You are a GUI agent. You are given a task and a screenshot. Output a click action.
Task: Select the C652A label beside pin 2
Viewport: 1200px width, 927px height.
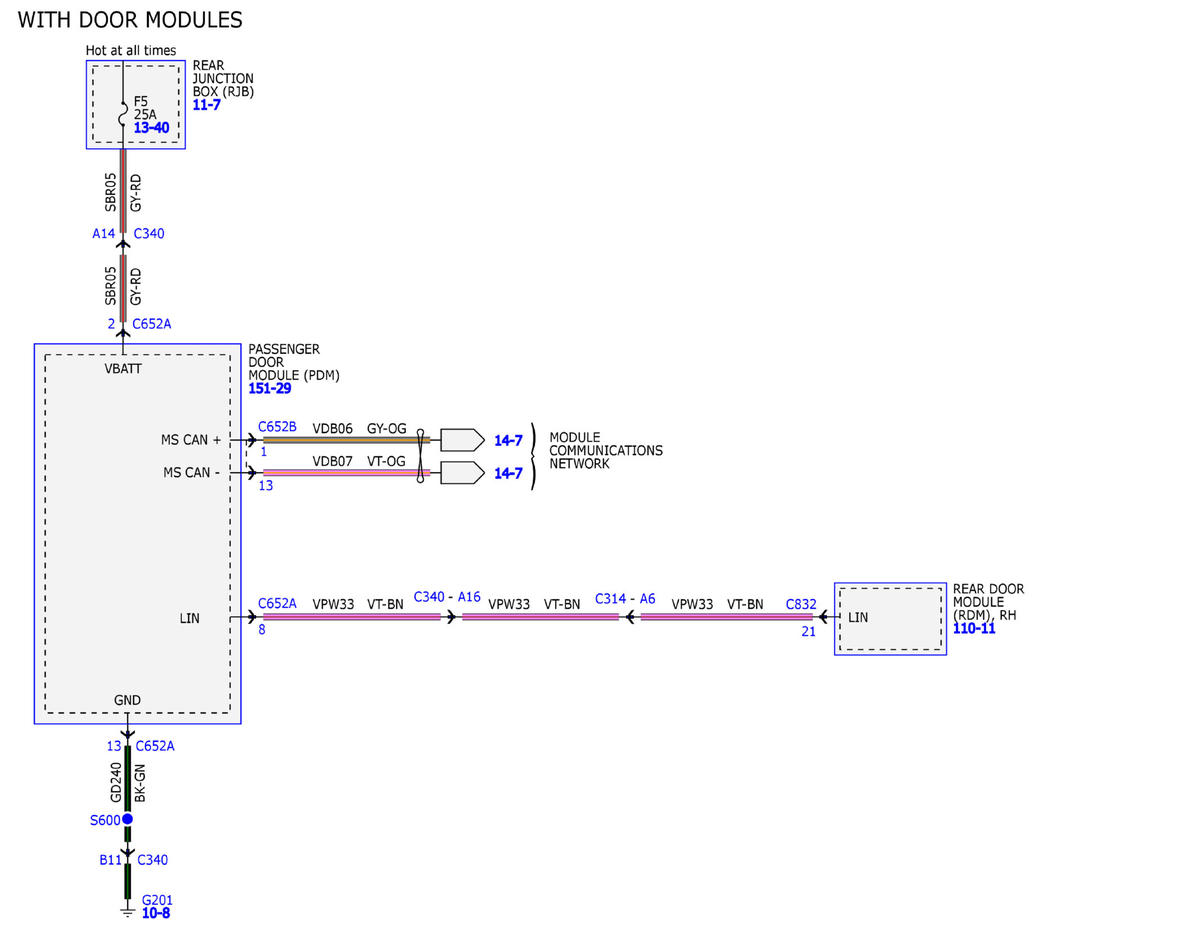(152, 324)
